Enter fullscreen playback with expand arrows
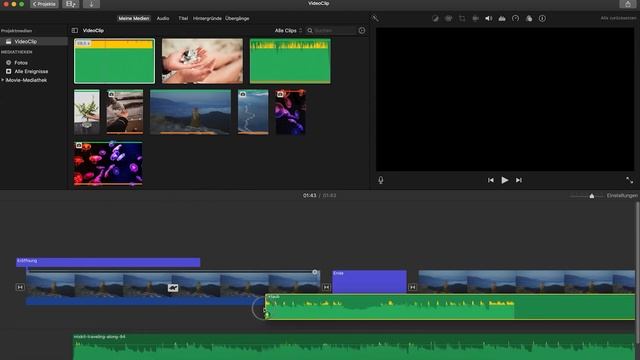 [x=629, y=180]
